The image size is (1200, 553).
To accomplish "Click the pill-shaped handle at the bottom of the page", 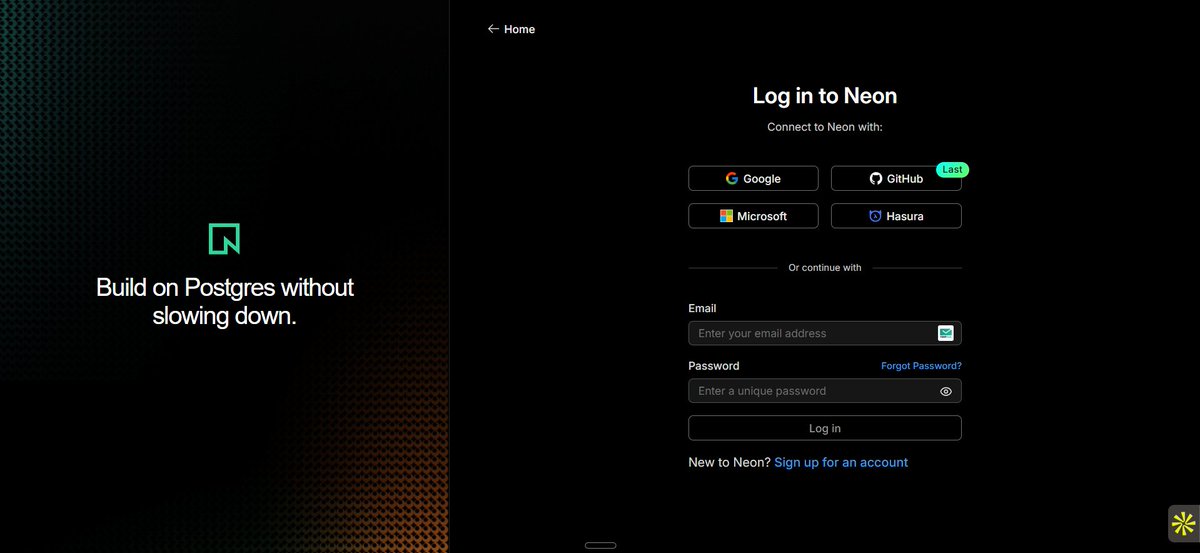I will pyautogui.click(x=600, y=545).
